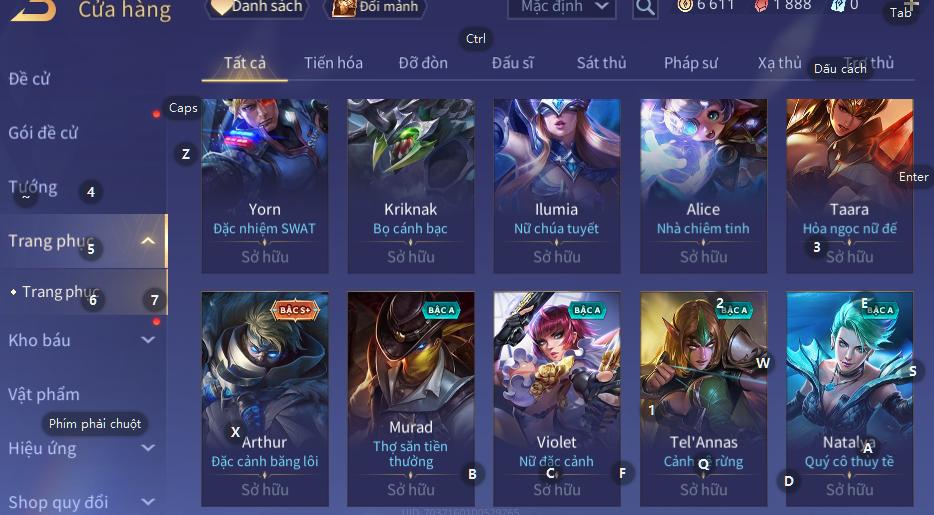Open Violet Nữ đặc cảnh skin card
The width and height of the screenshot is (934, 515).
[x=556, y=399]
